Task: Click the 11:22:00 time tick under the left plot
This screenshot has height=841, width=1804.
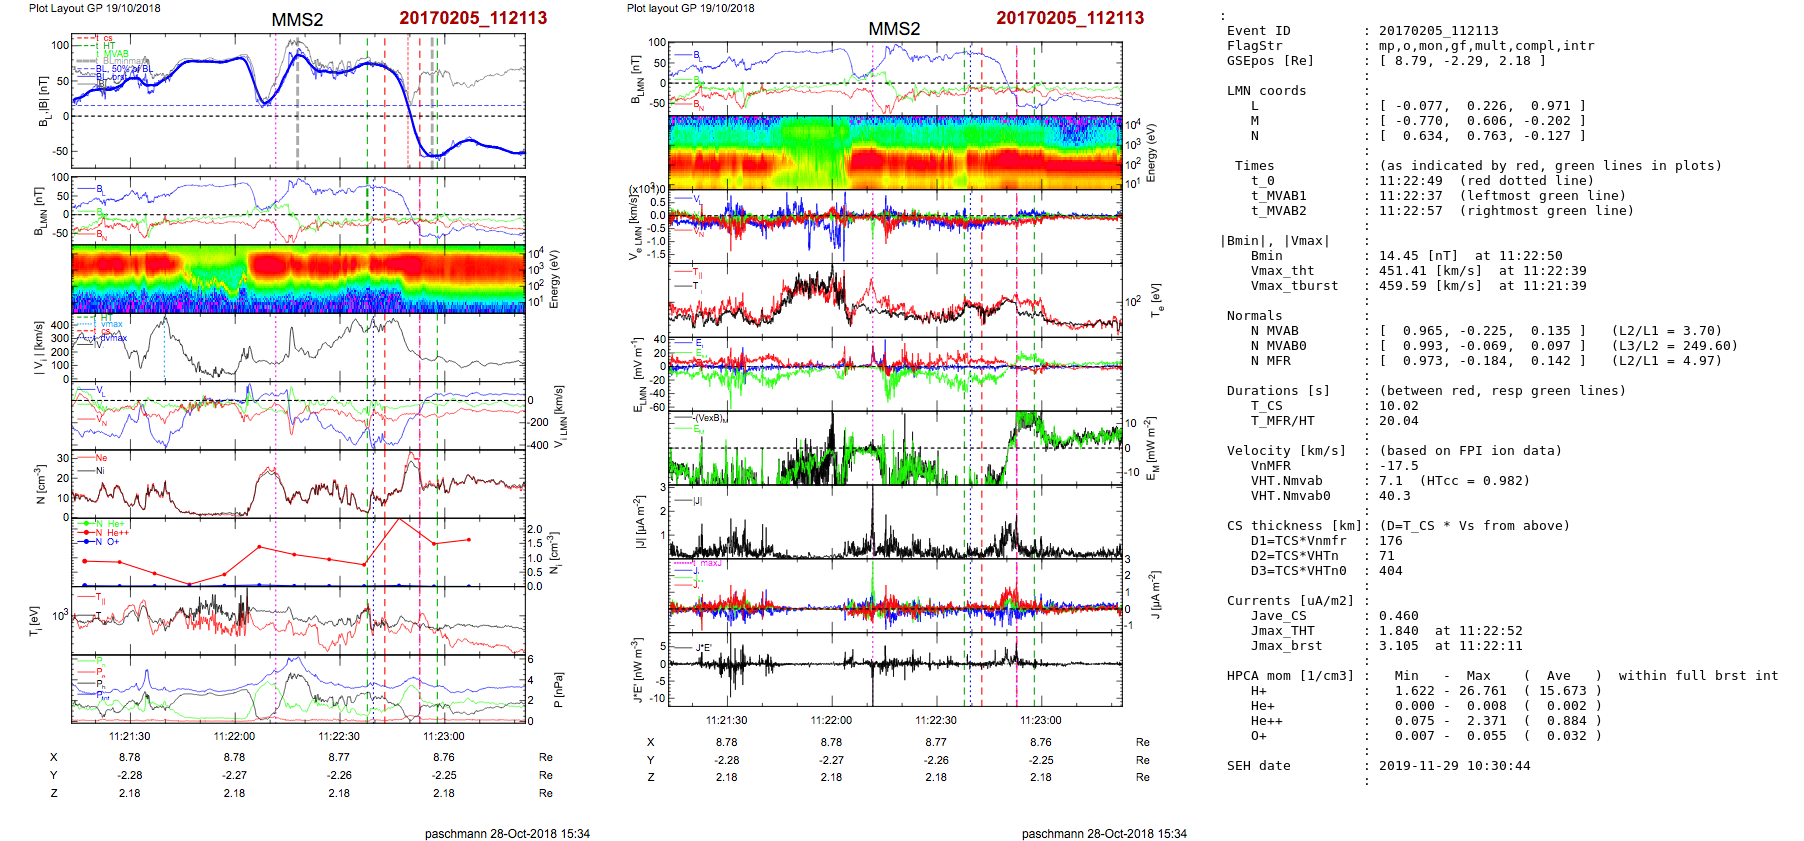Action: [234, 736]
